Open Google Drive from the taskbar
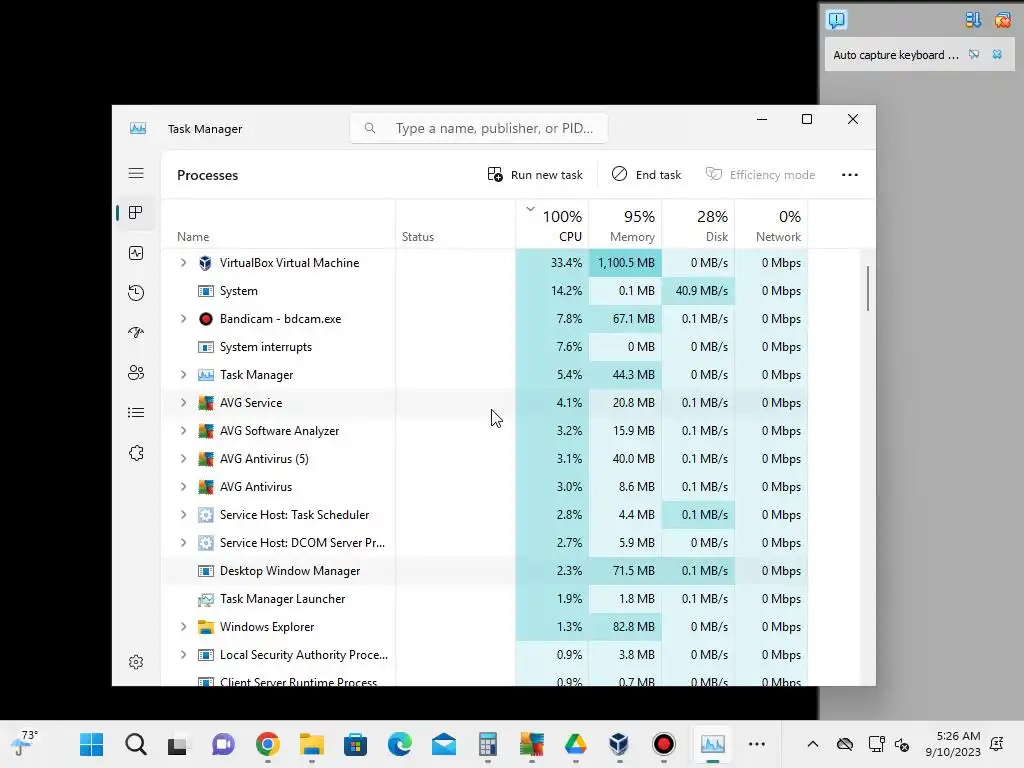The width and height of the screenshot is (1024, 768). click(575, 744)
